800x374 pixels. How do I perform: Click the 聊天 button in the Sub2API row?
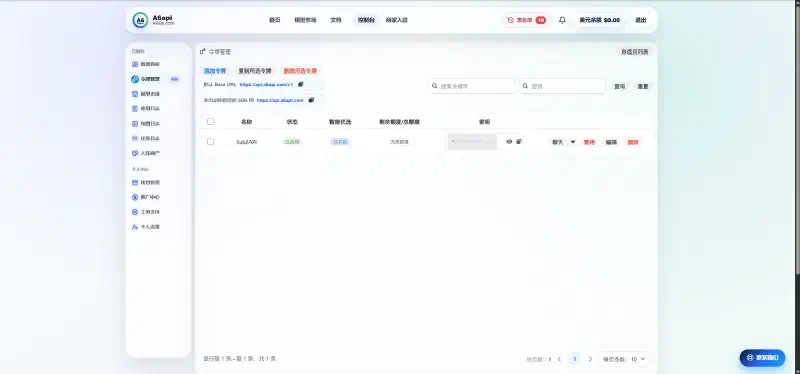click(558, 142)
